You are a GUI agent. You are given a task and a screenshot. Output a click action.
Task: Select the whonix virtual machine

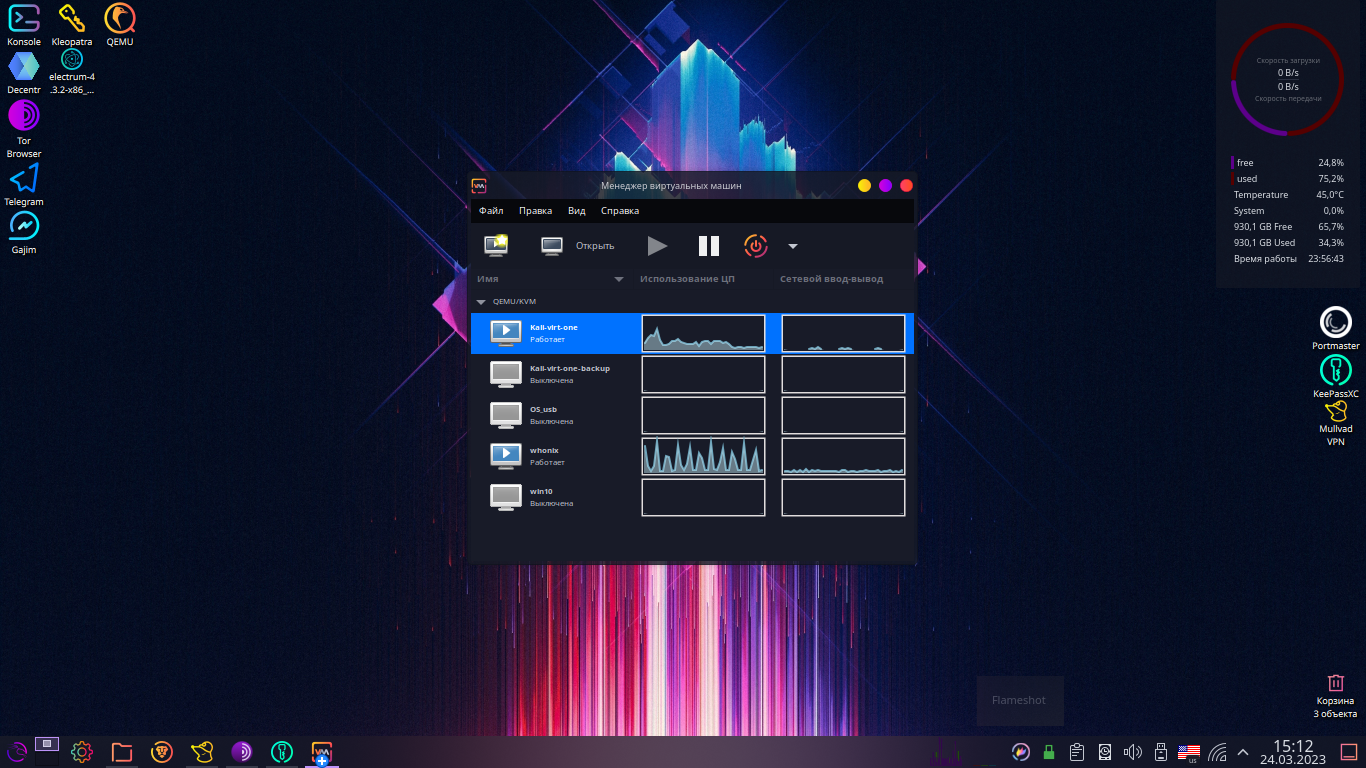point(545,456)
